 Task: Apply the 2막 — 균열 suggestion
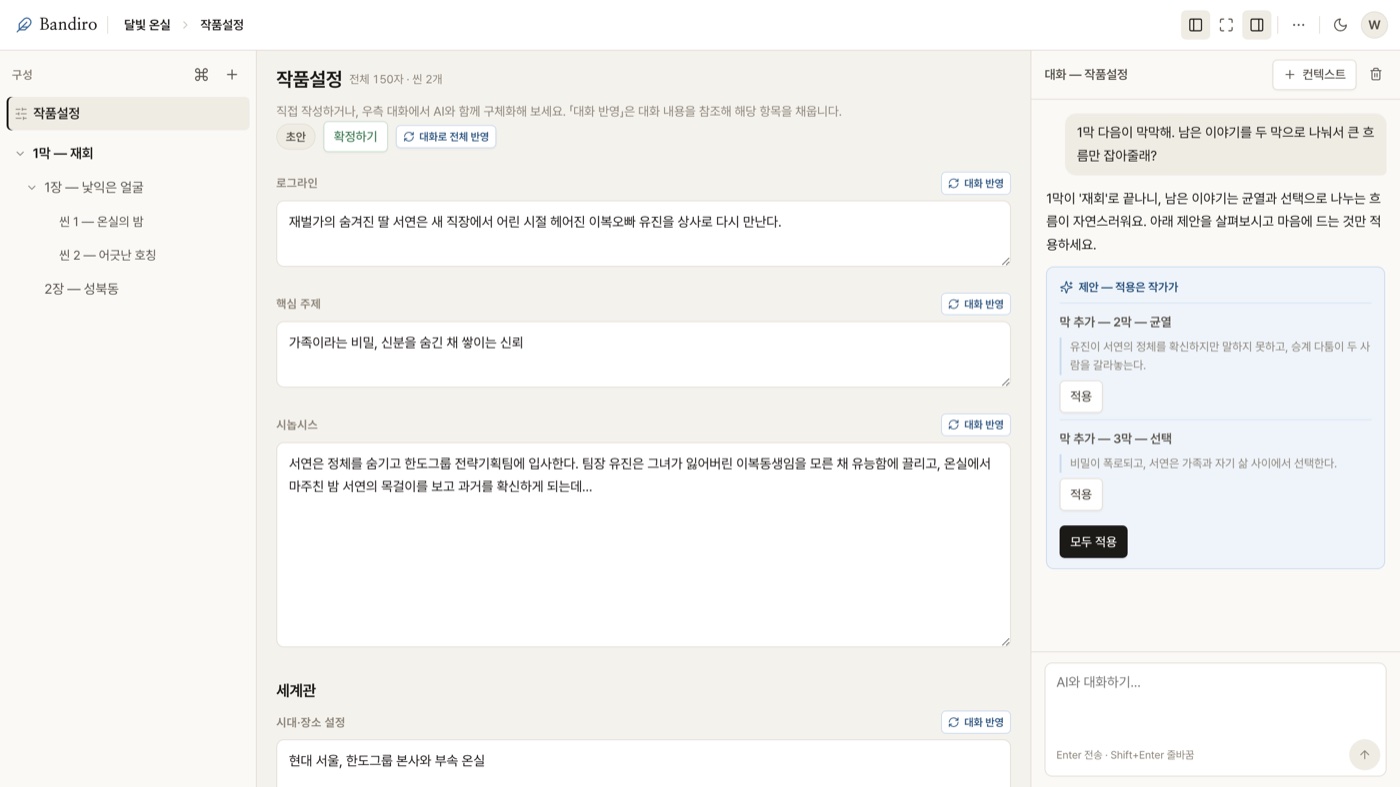click(x=1081, y=397)
